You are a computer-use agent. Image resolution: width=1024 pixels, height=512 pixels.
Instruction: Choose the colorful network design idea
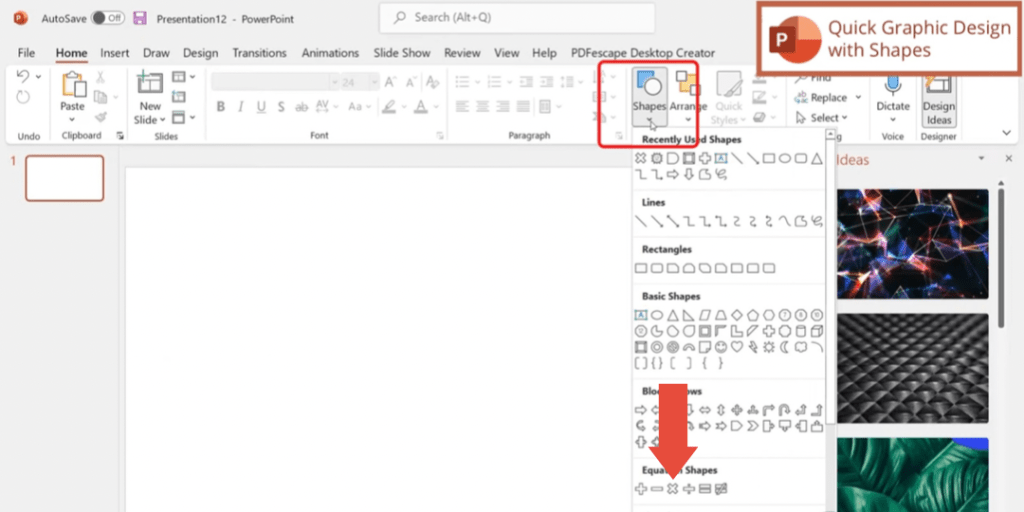pos(912,244)
